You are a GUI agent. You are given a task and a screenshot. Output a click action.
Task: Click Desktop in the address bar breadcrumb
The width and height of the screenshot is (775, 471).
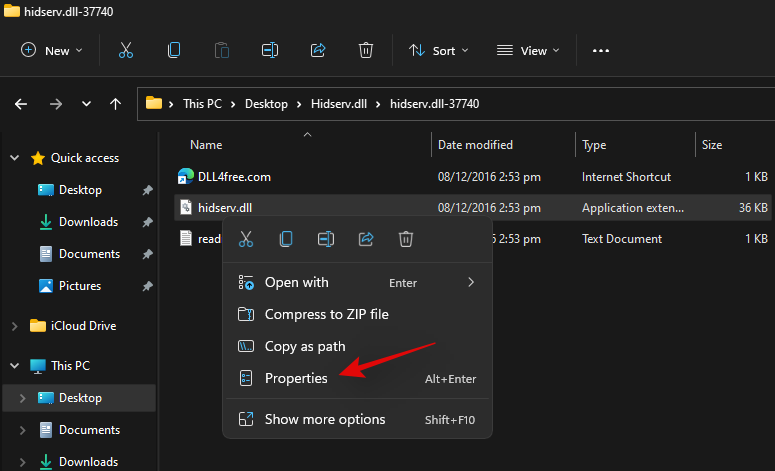264,103
